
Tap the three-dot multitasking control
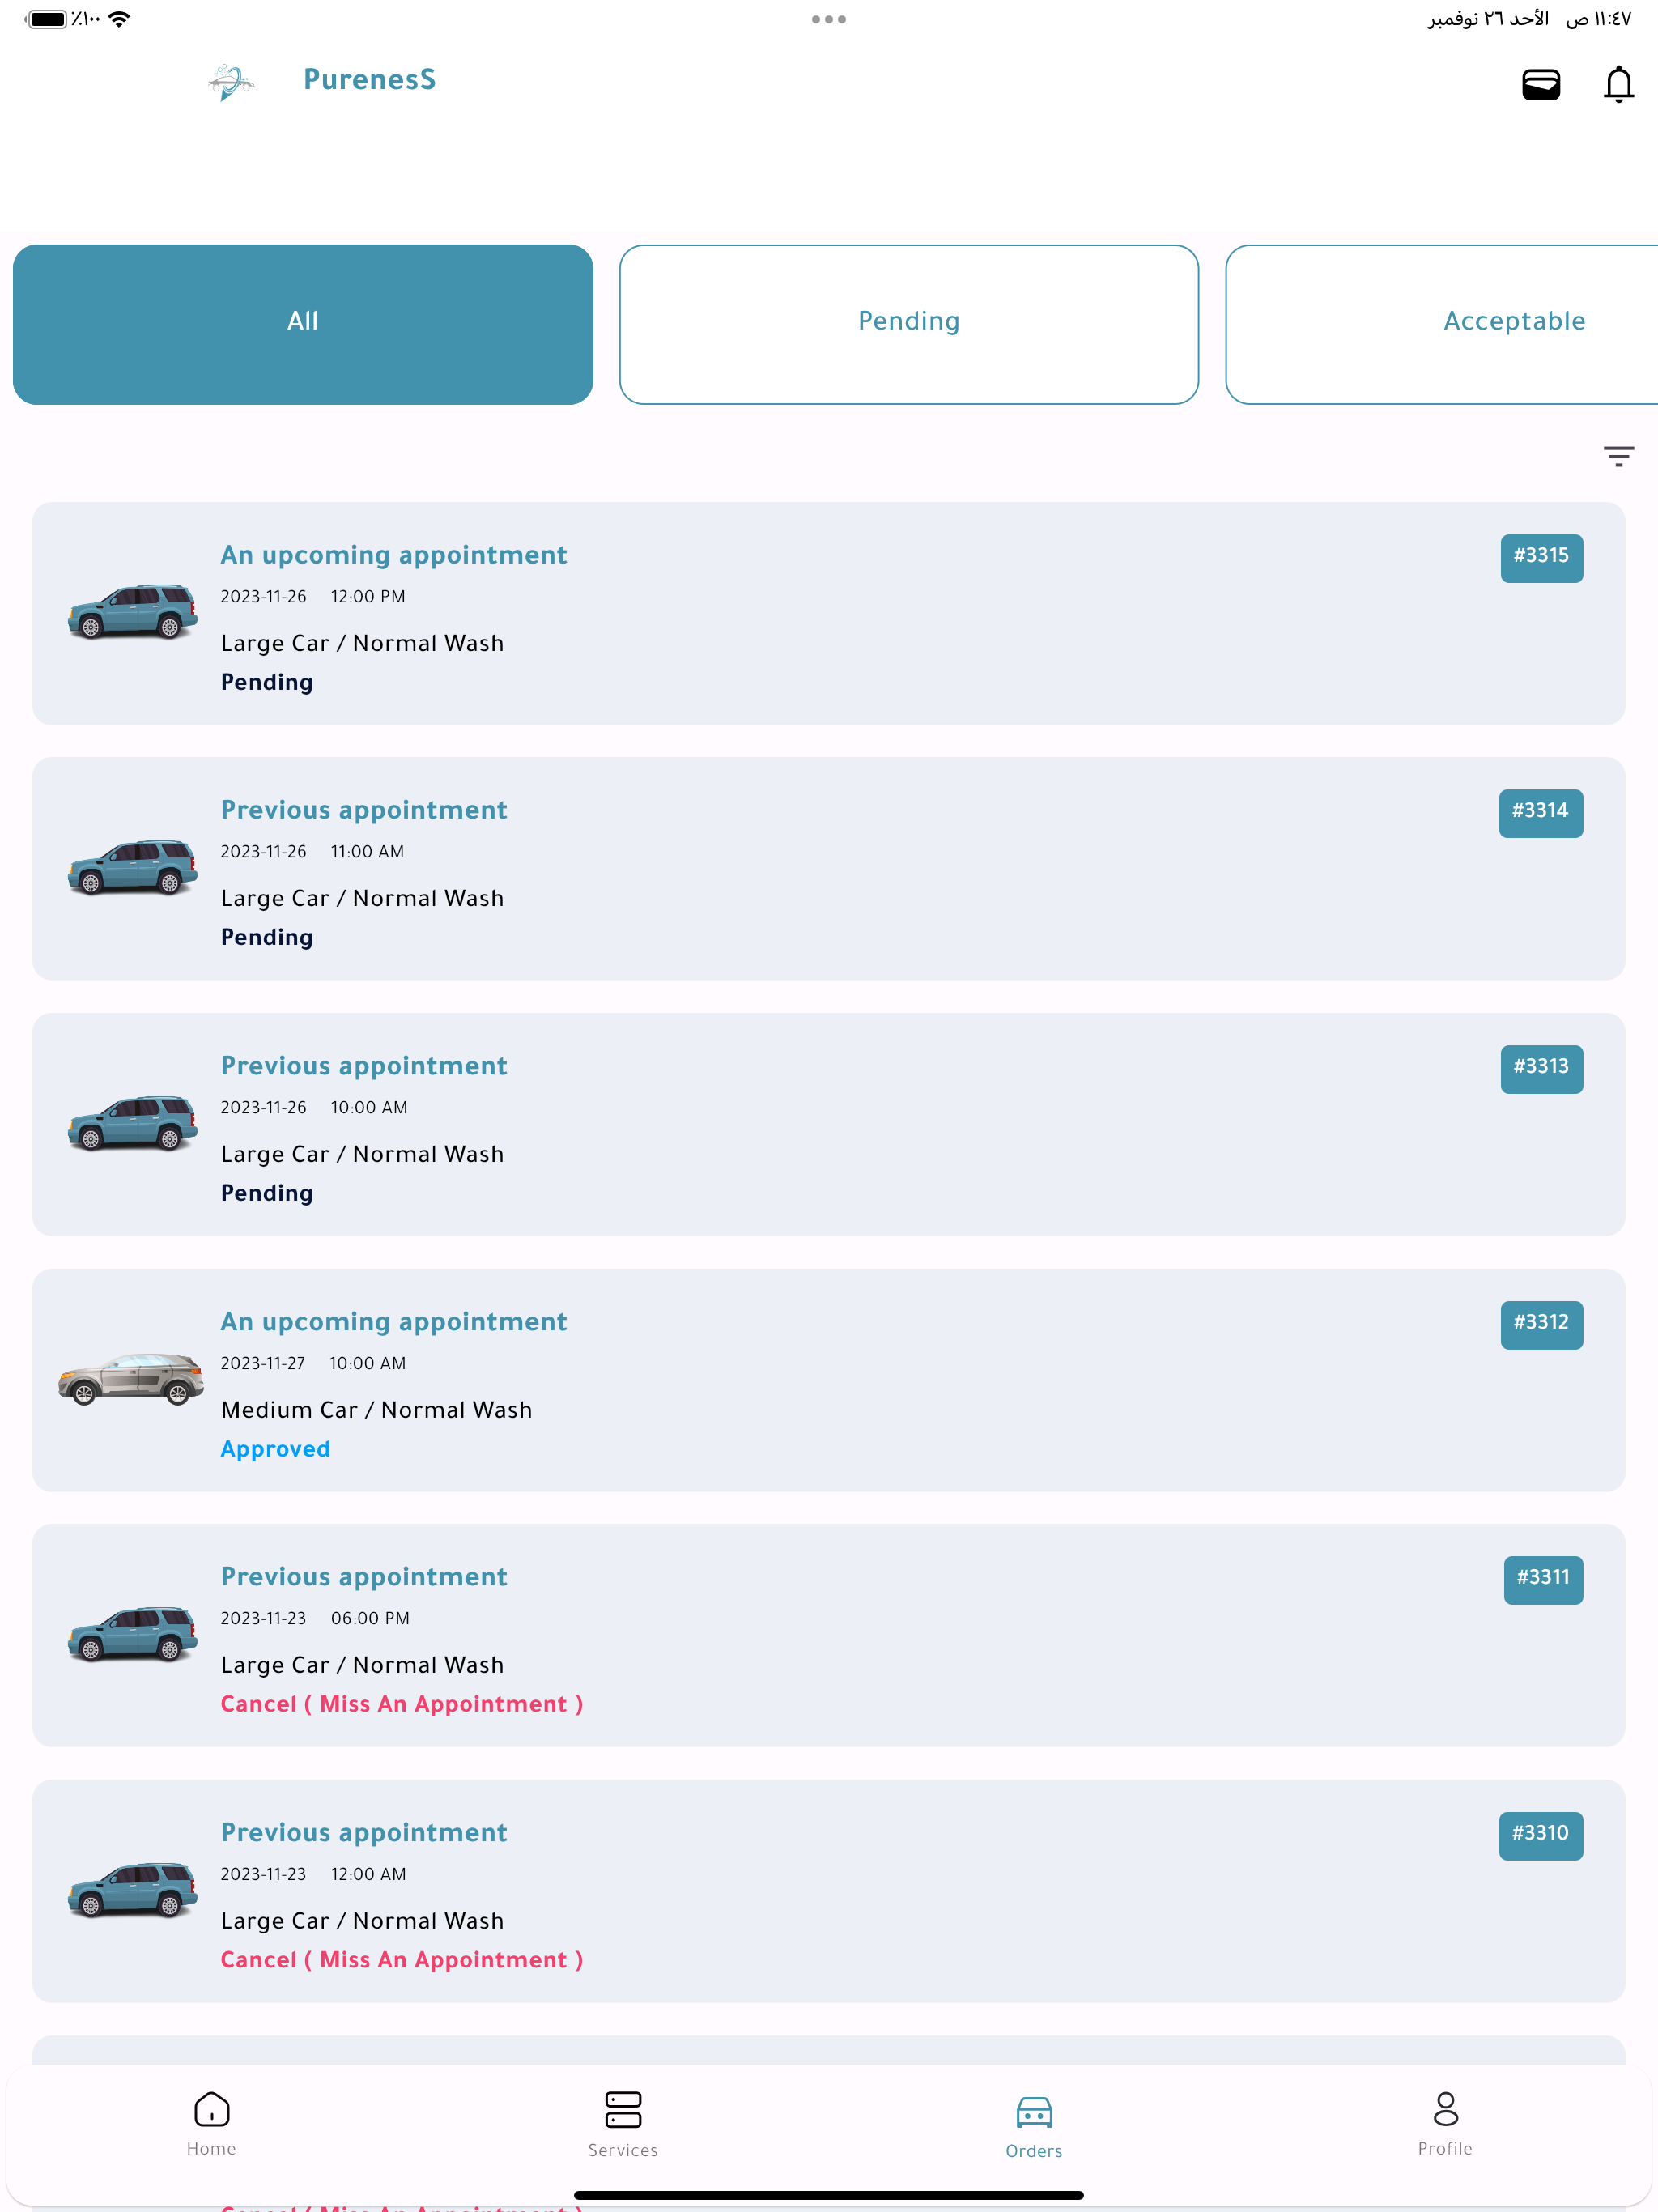click(829, 19)
